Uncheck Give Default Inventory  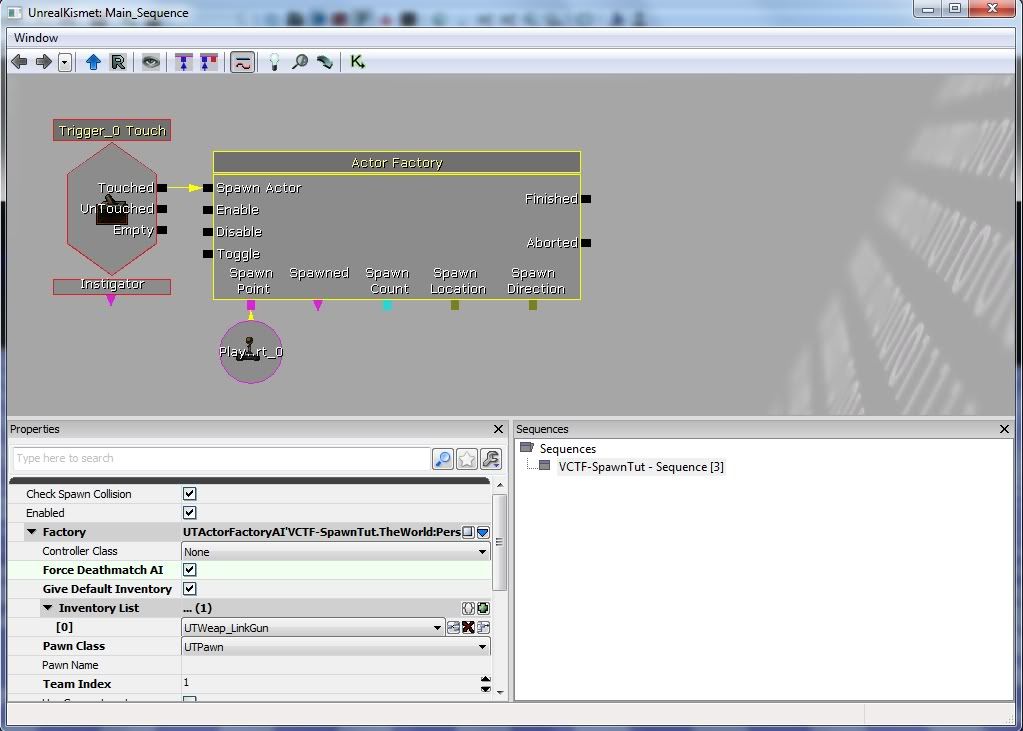(x=190, y=589)
